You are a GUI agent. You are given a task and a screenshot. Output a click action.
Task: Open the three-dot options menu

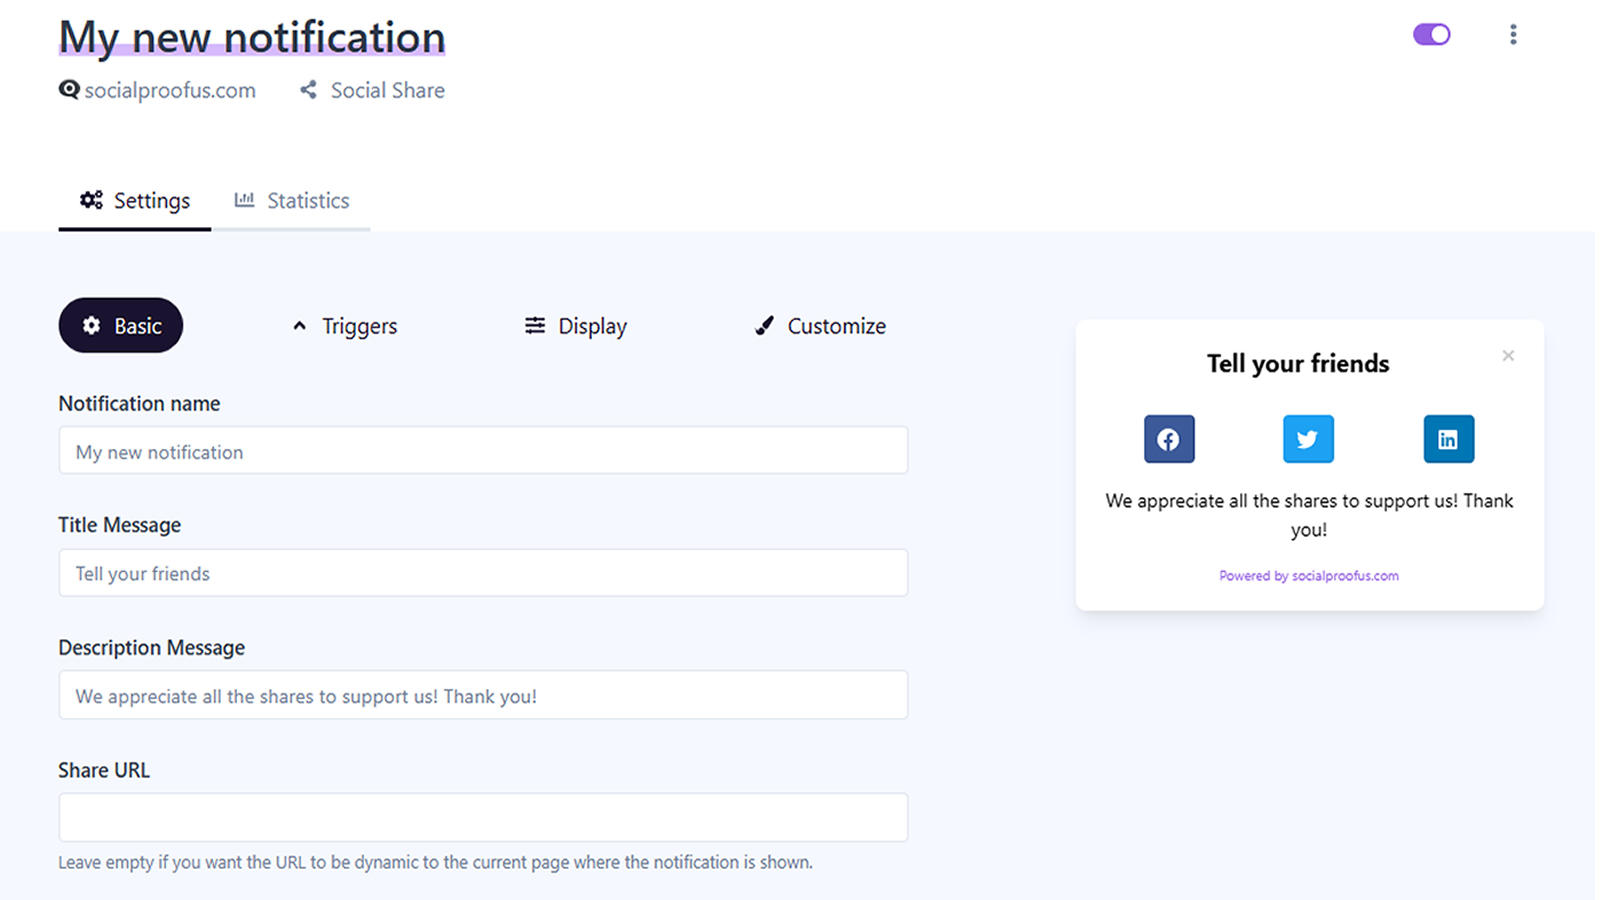click(x=1513, y=35)
